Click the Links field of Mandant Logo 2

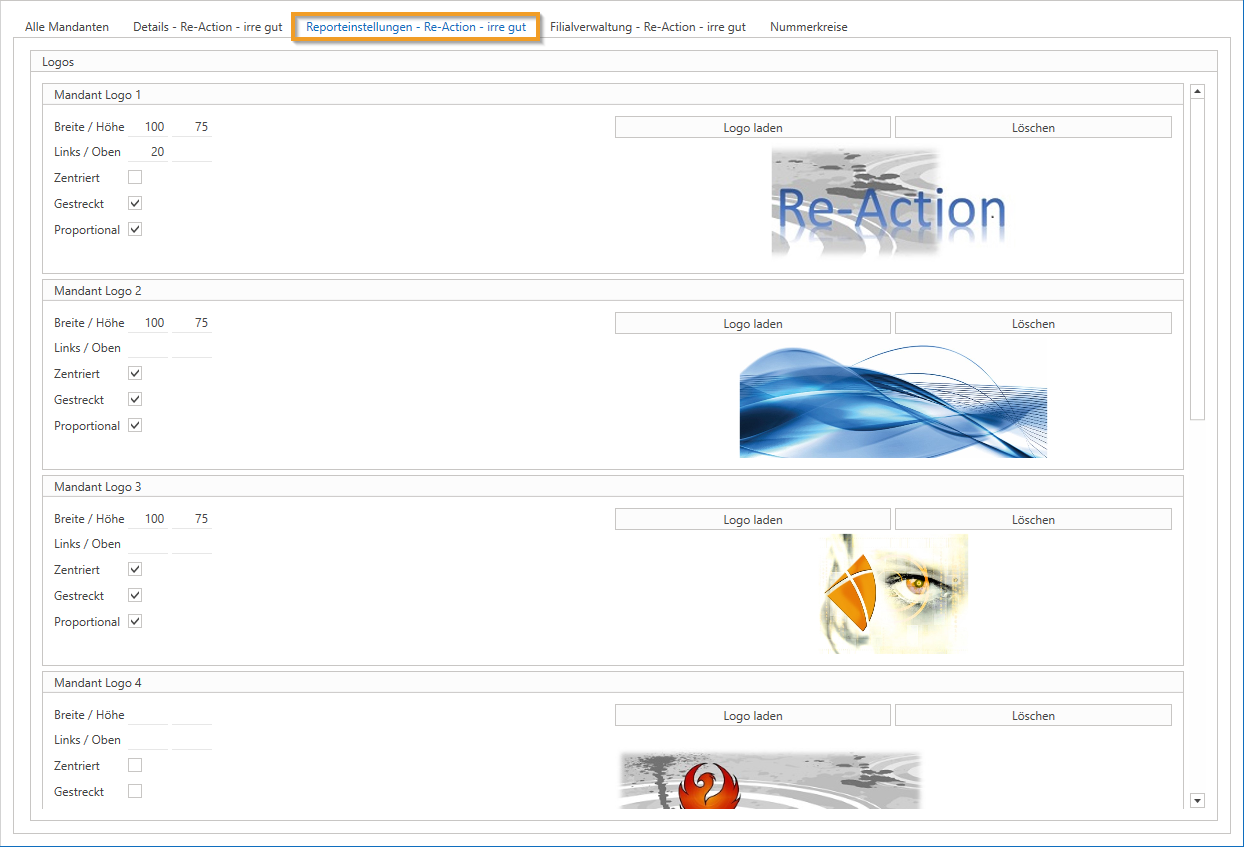[x=149, y=348]
